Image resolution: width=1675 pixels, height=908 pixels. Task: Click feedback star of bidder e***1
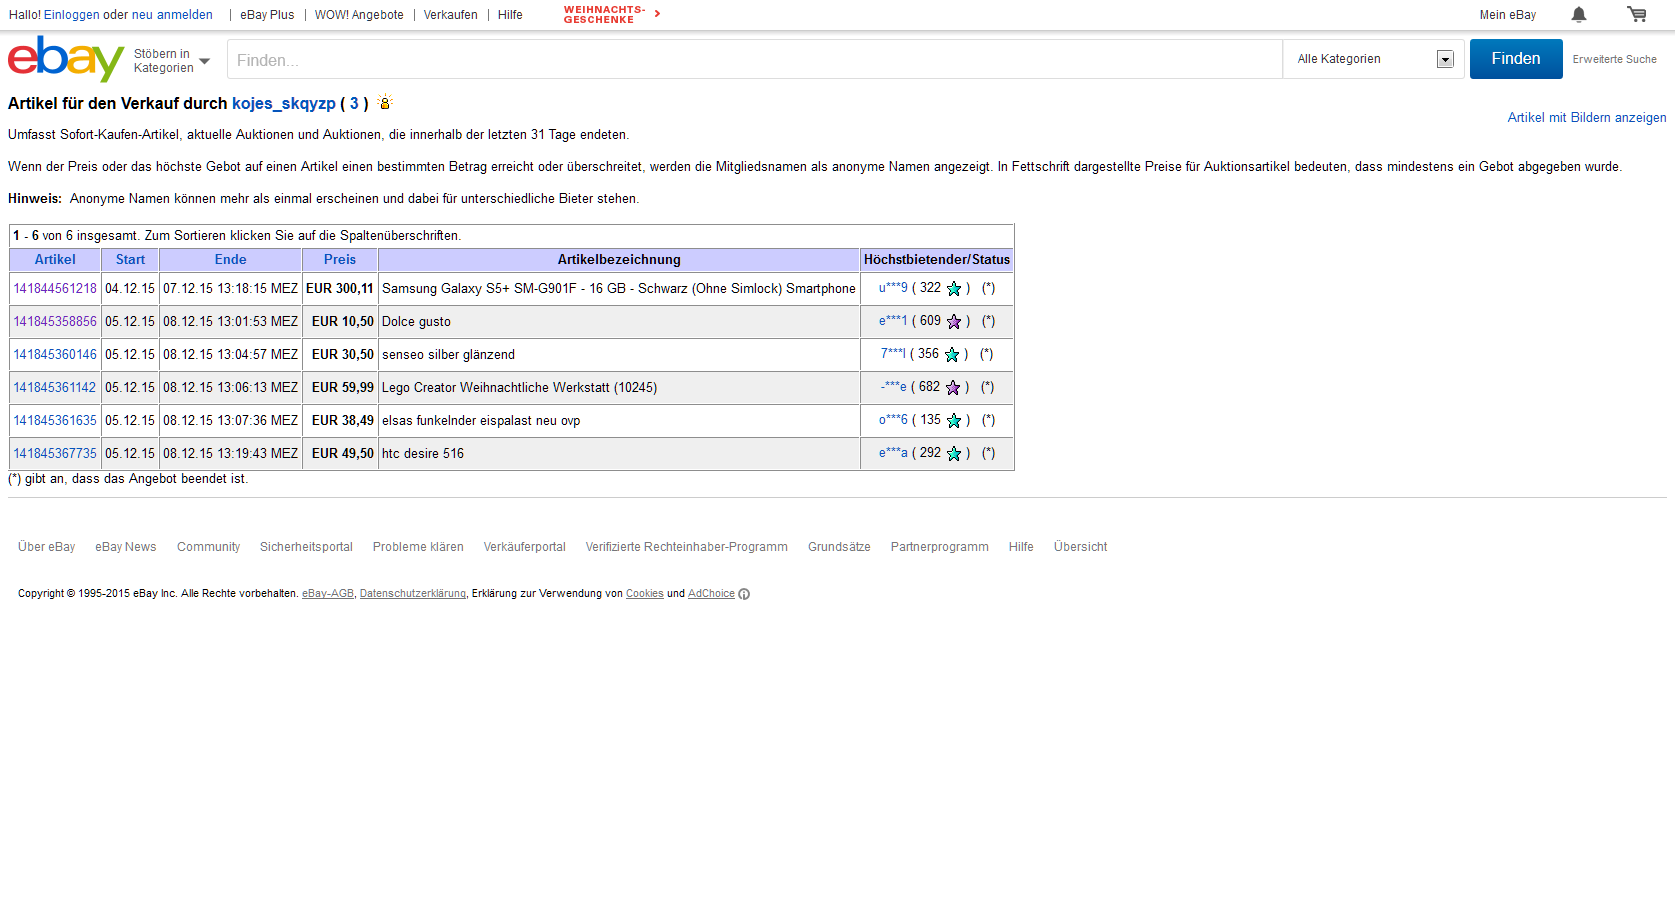click(954, 322)
